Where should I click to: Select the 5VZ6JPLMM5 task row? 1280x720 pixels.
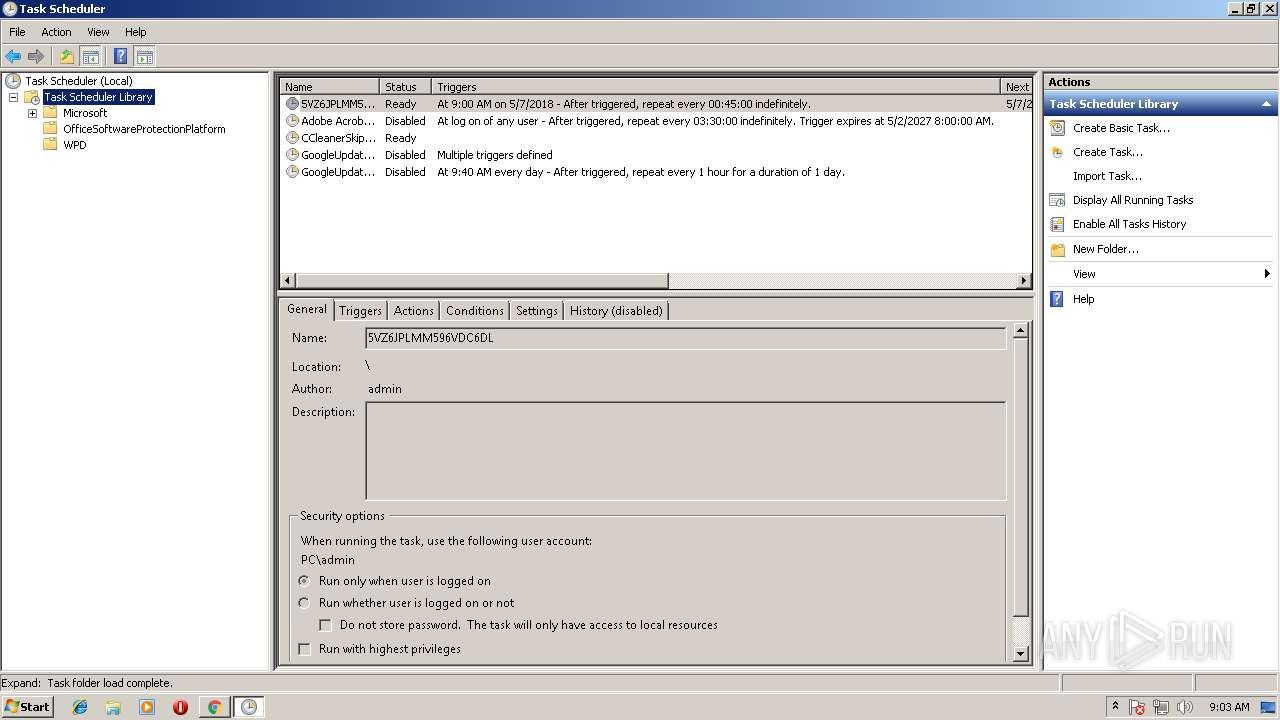[656, 104]
